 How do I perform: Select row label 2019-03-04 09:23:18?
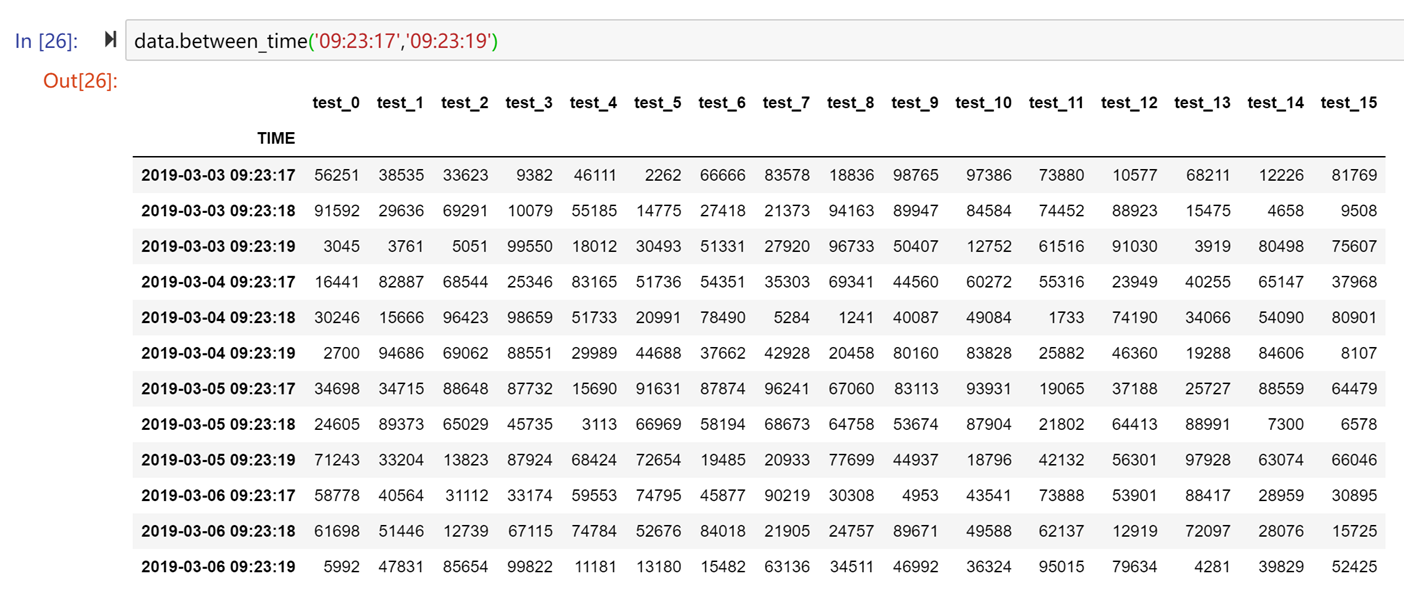pos(218,318)
